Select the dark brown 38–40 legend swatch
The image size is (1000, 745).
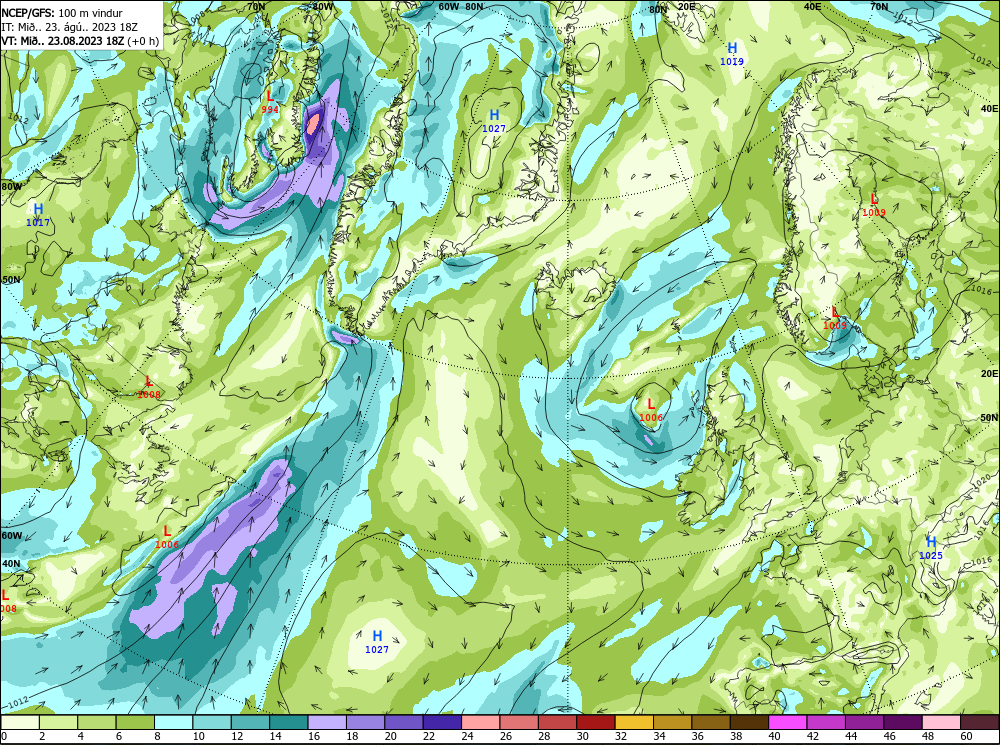pos(750,722)
